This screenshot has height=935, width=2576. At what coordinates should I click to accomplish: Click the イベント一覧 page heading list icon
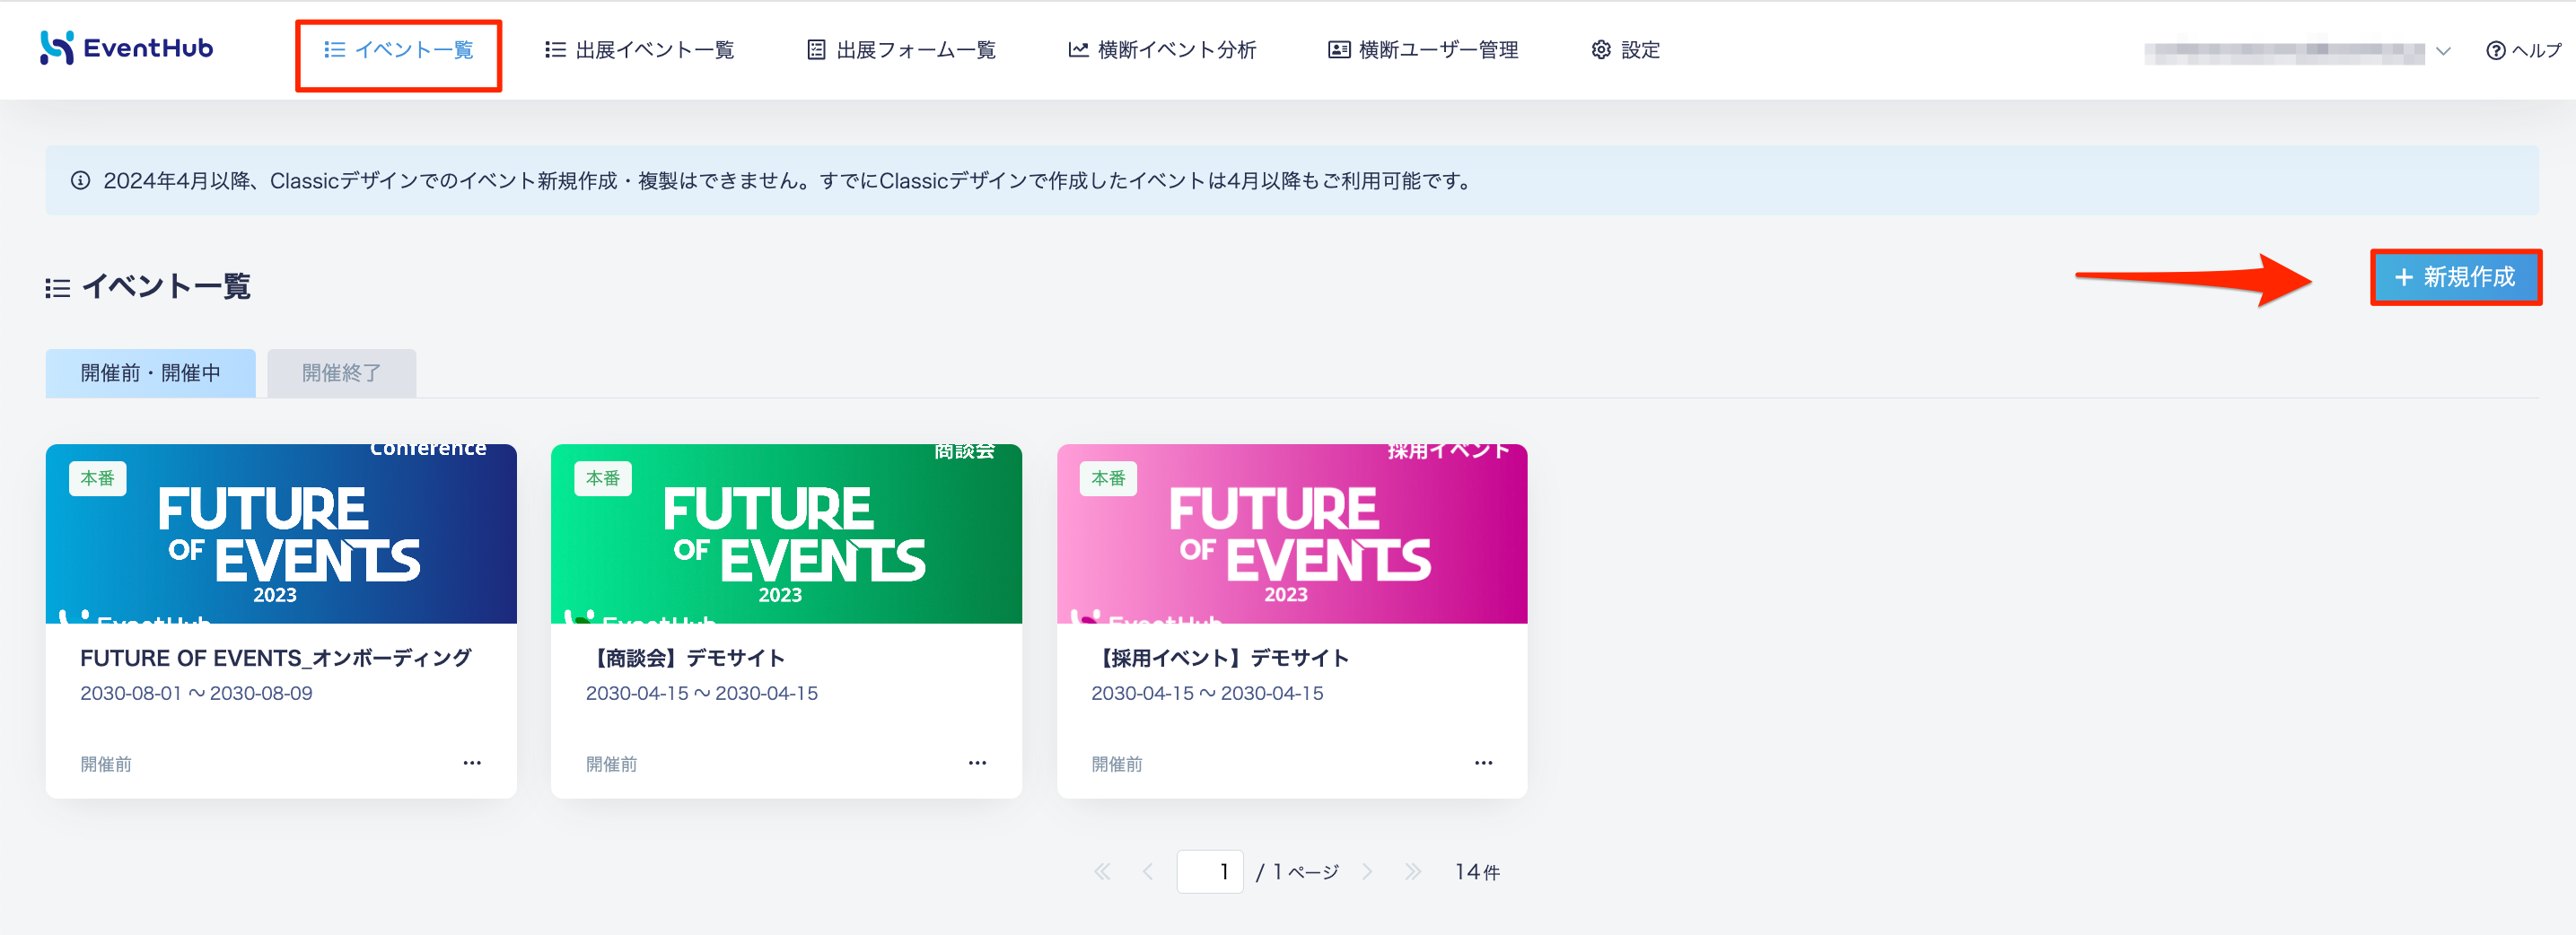[58, 288]
